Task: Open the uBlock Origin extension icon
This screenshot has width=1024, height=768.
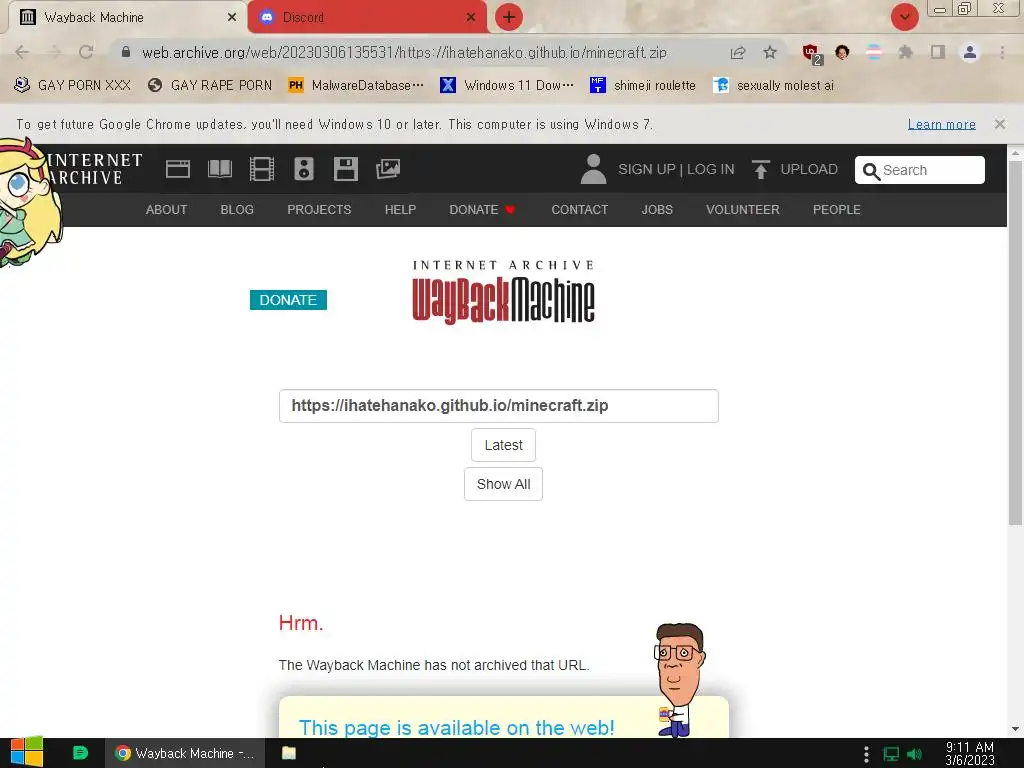Action: tap(812, 53)
